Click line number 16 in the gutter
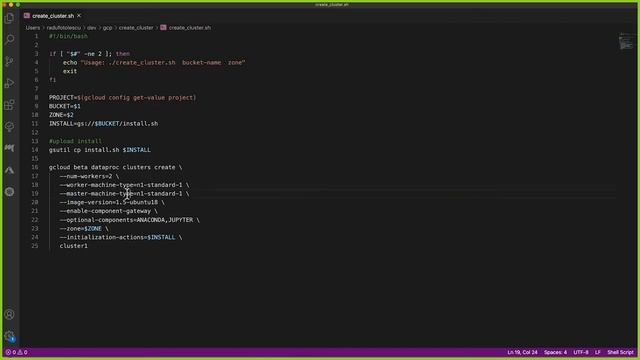This screenshot has width=640, height=360. click(x=35, y=167)
